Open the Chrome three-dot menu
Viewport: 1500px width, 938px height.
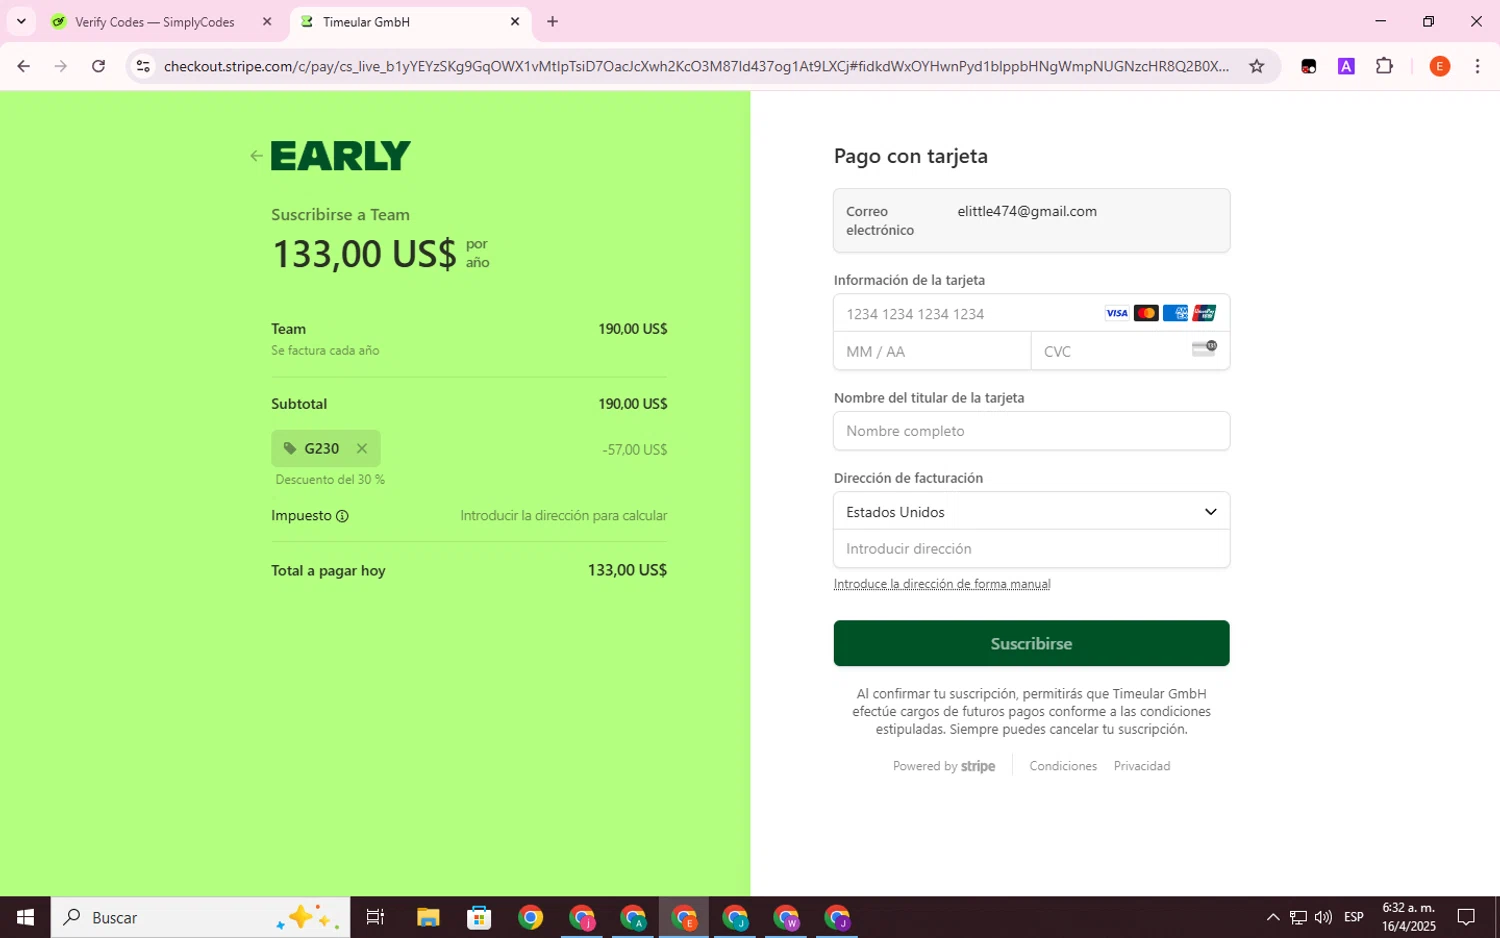(1477, 66)
